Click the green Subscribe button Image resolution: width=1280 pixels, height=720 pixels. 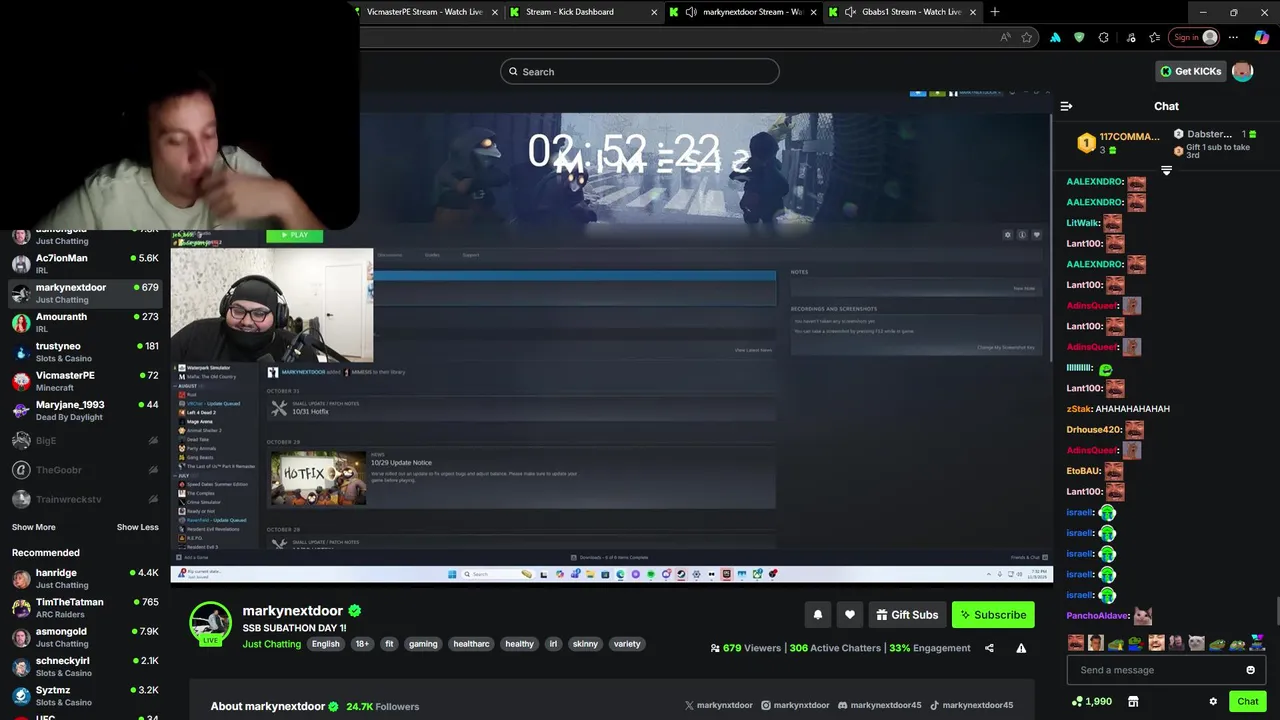[992, 615]
